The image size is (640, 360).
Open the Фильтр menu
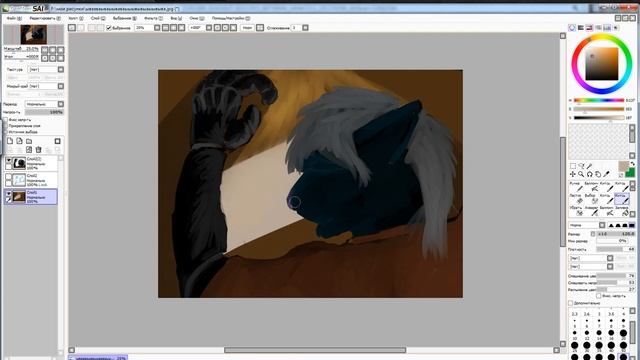click(153, 18)
